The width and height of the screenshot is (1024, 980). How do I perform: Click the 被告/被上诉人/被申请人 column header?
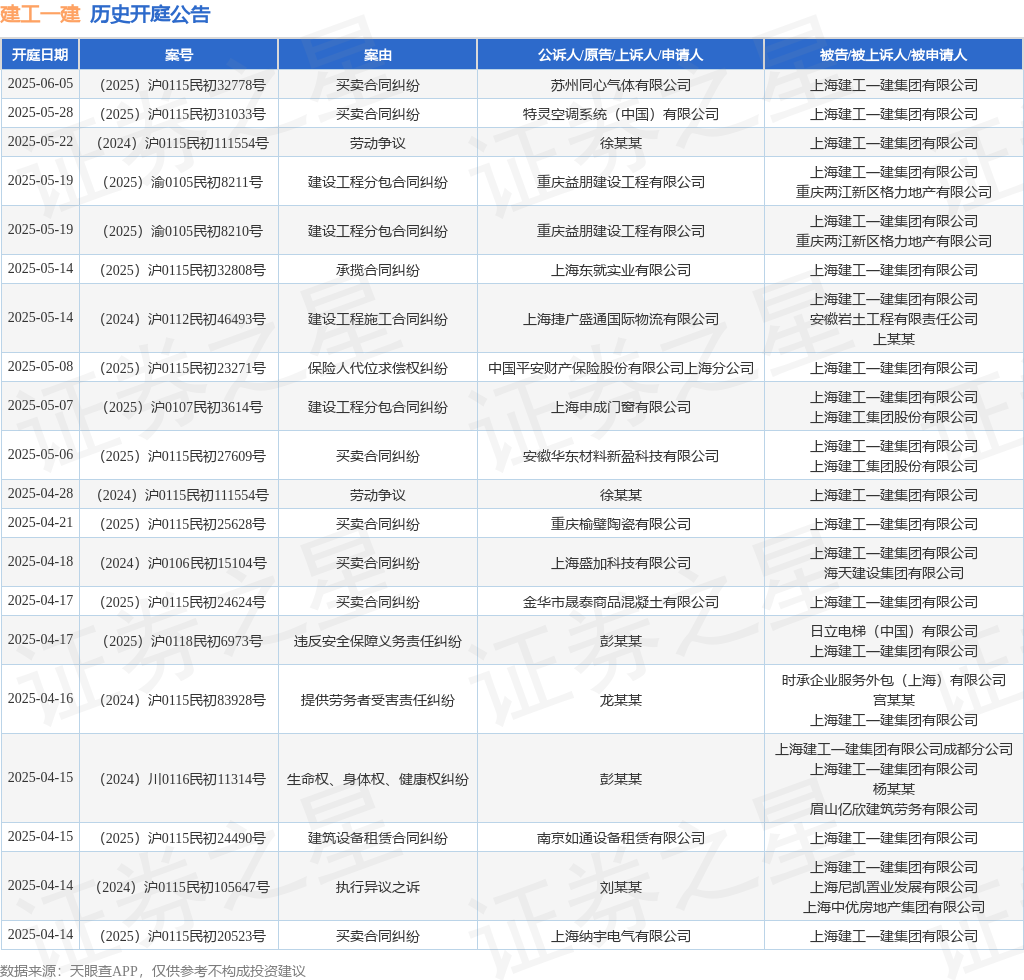(x=893, y=55)
